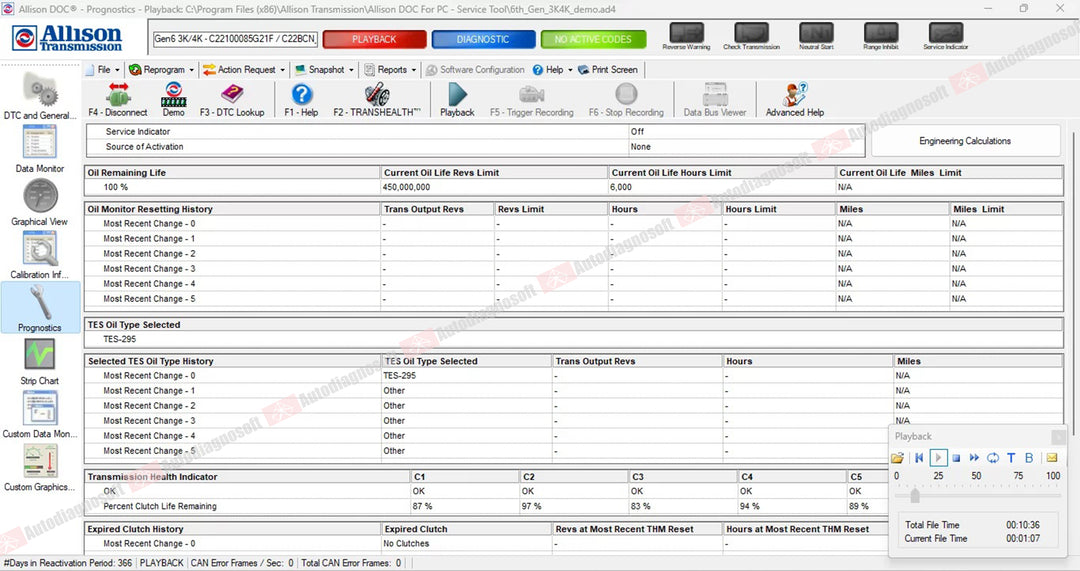The height and width of the screenshot is (571, 1080).
Task: Open the Strip Chart view
Action: click(x=39, y=361)
